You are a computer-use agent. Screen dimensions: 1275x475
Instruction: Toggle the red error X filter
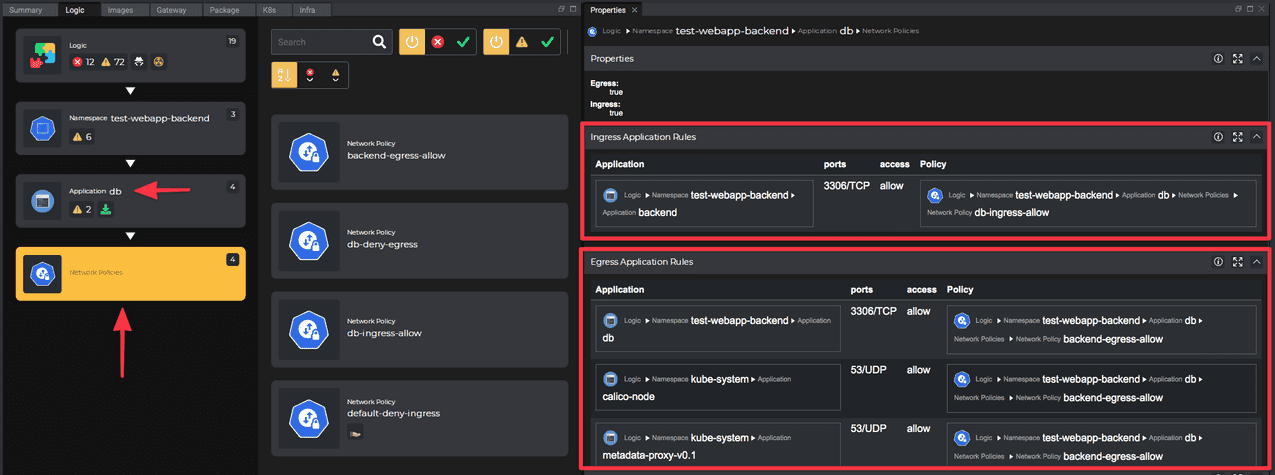pyautogui.click(x=438, y=42)
